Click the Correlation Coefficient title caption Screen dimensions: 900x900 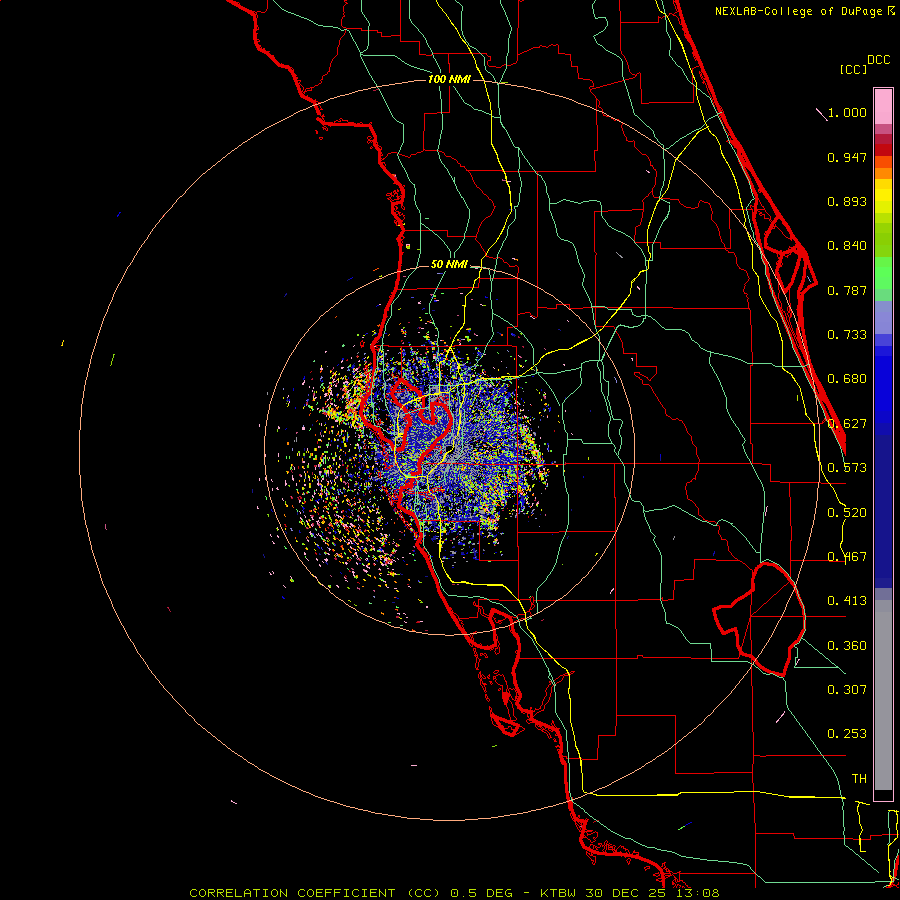click(455, 893)
